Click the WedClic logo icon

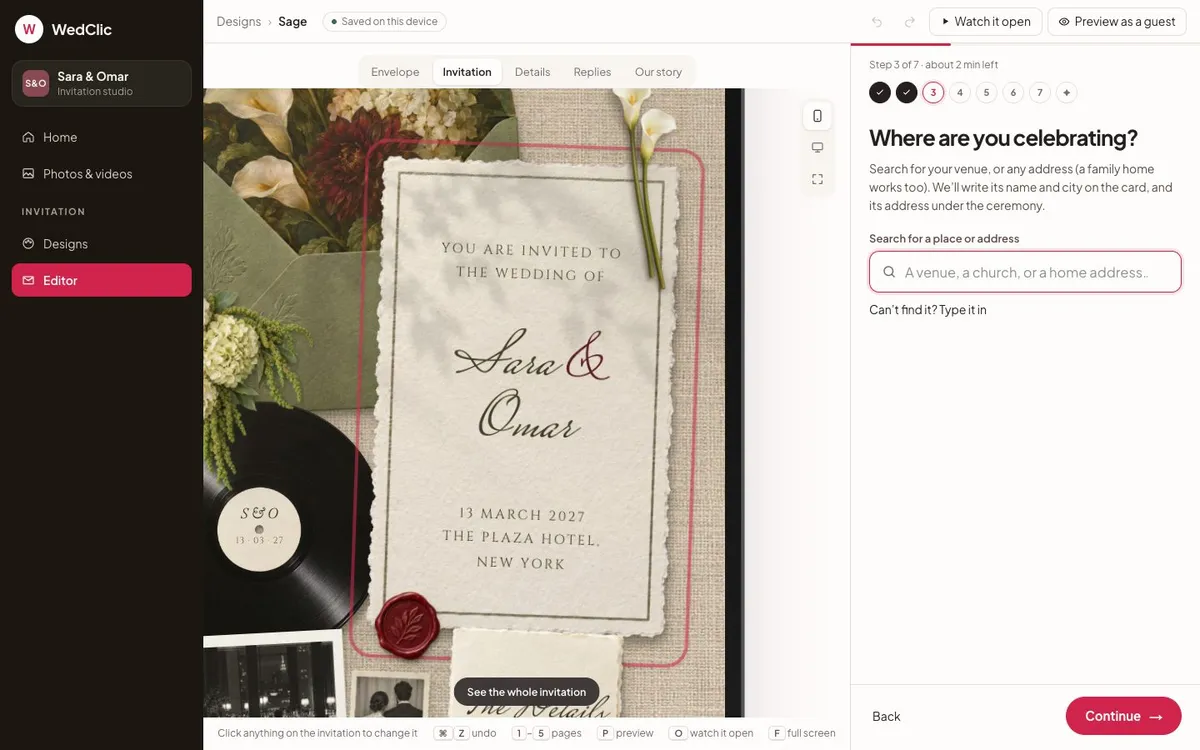tap(29, 29)
